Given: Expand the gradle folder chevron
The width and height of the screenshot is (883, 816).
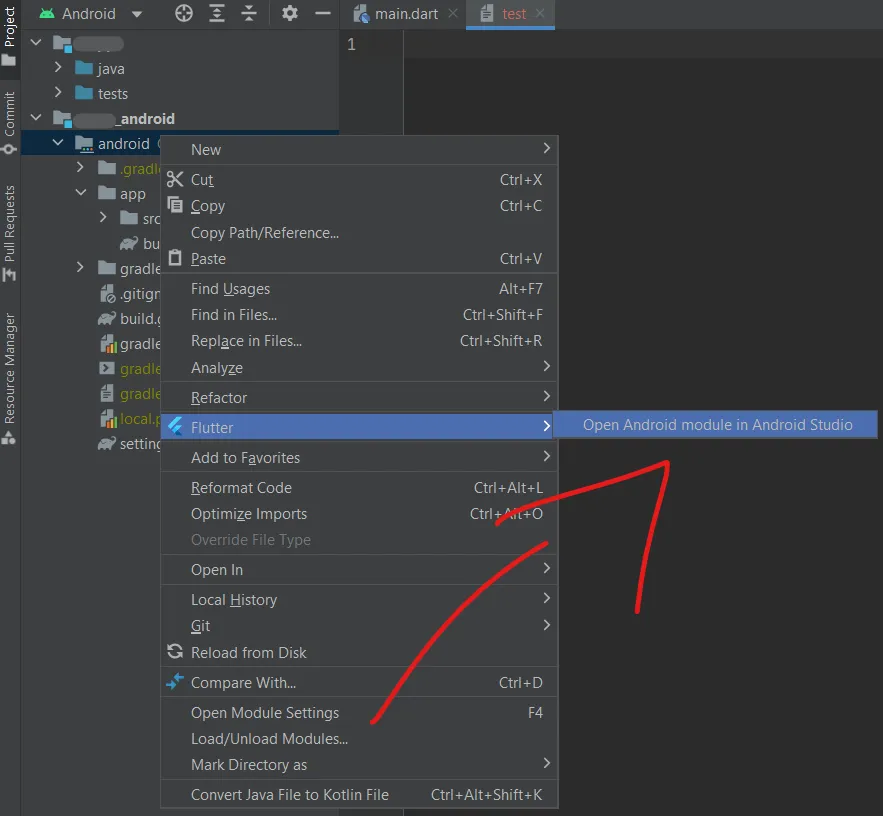Looking at the screenshot, I should pyautogui.click(x=80, y=267).
